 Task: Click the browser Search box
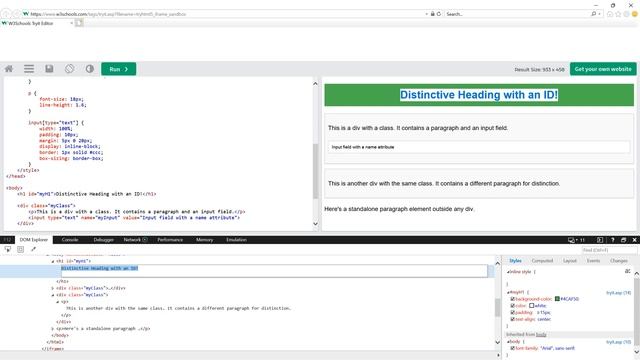[x=518, y=14]
